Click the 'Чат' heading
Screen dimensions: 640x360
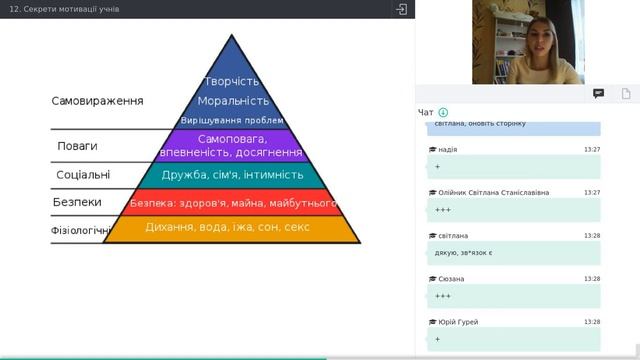coord(426,112)
